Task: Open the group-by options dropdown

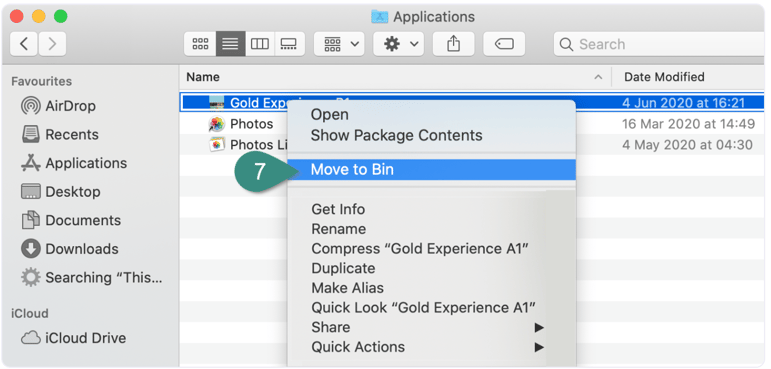Action: click(x=339, y=44)
